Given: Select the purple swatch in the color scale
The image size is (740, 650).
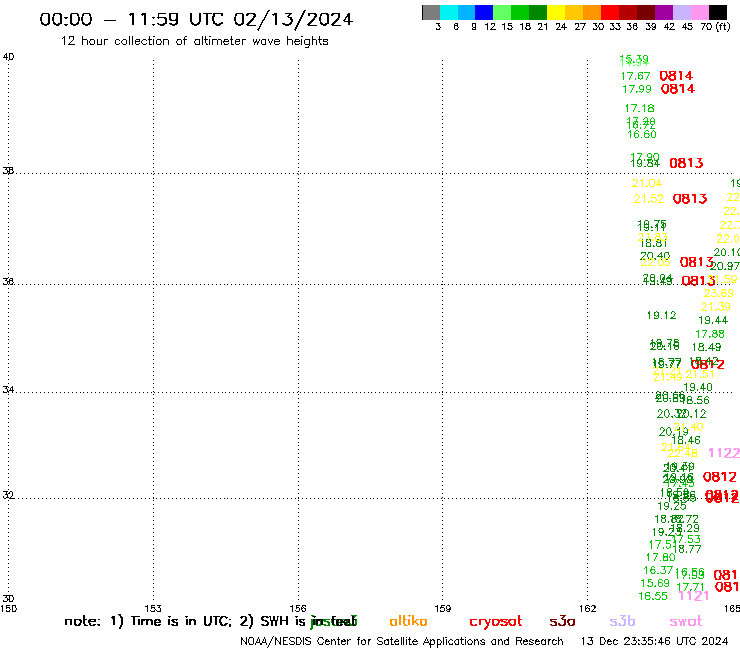Looking at the screenshot, I should tap(664, 12).
